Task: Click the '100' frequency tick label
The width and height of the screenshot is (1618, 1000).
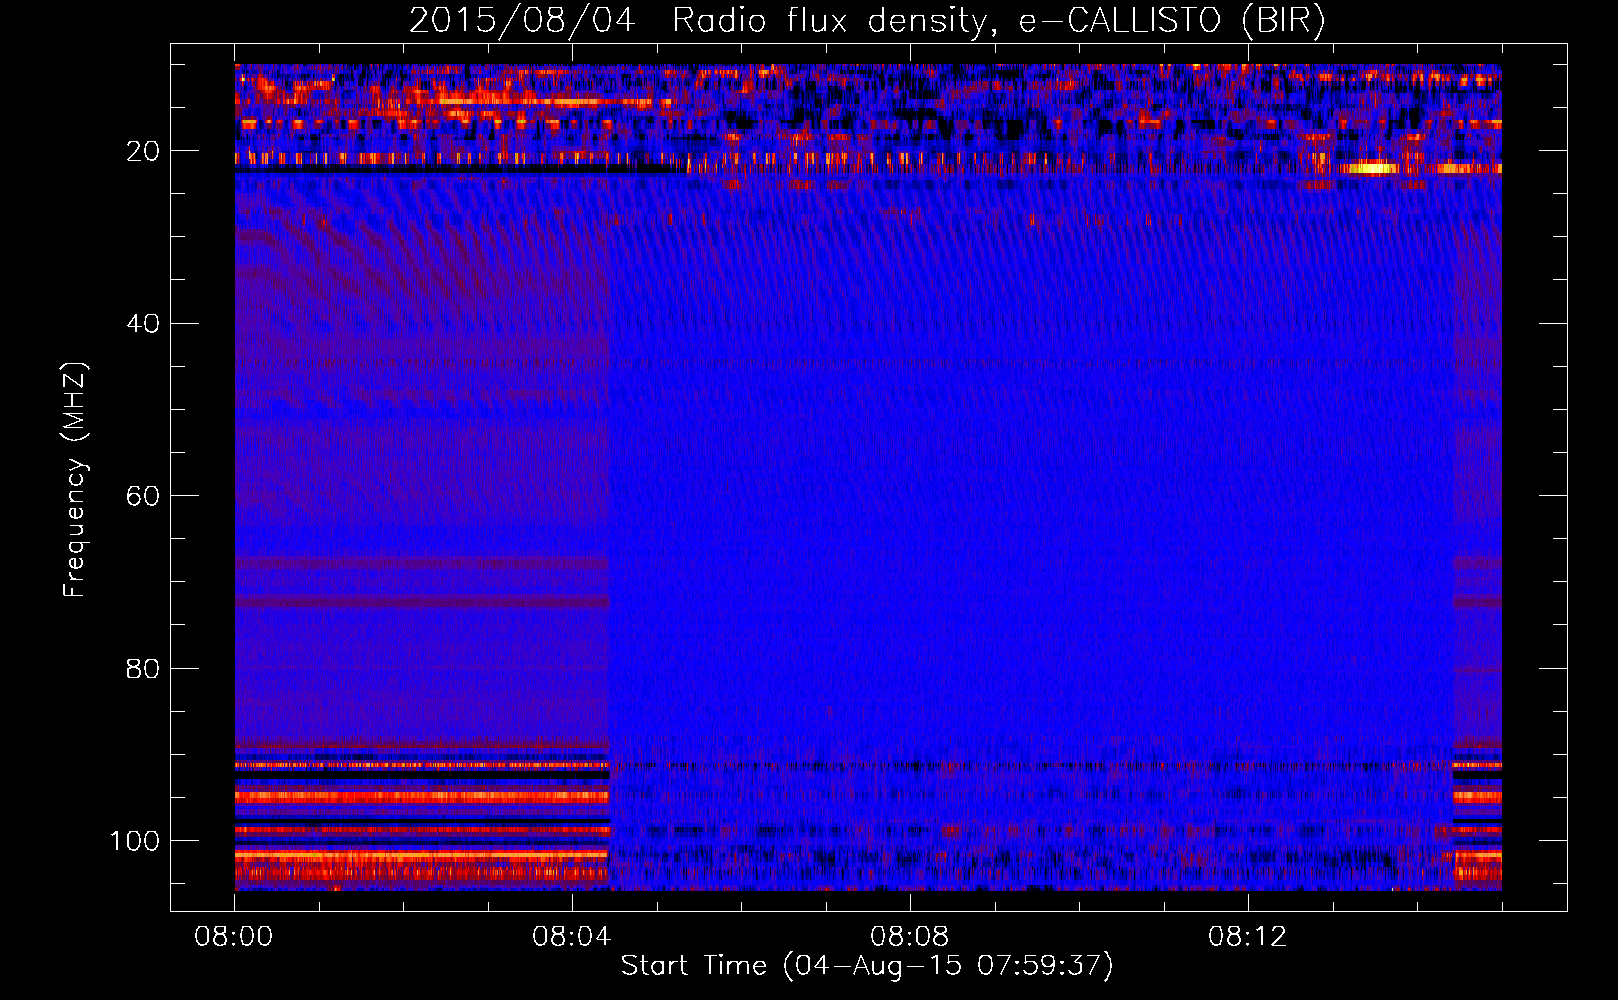Action: click(x=135, y=840)
